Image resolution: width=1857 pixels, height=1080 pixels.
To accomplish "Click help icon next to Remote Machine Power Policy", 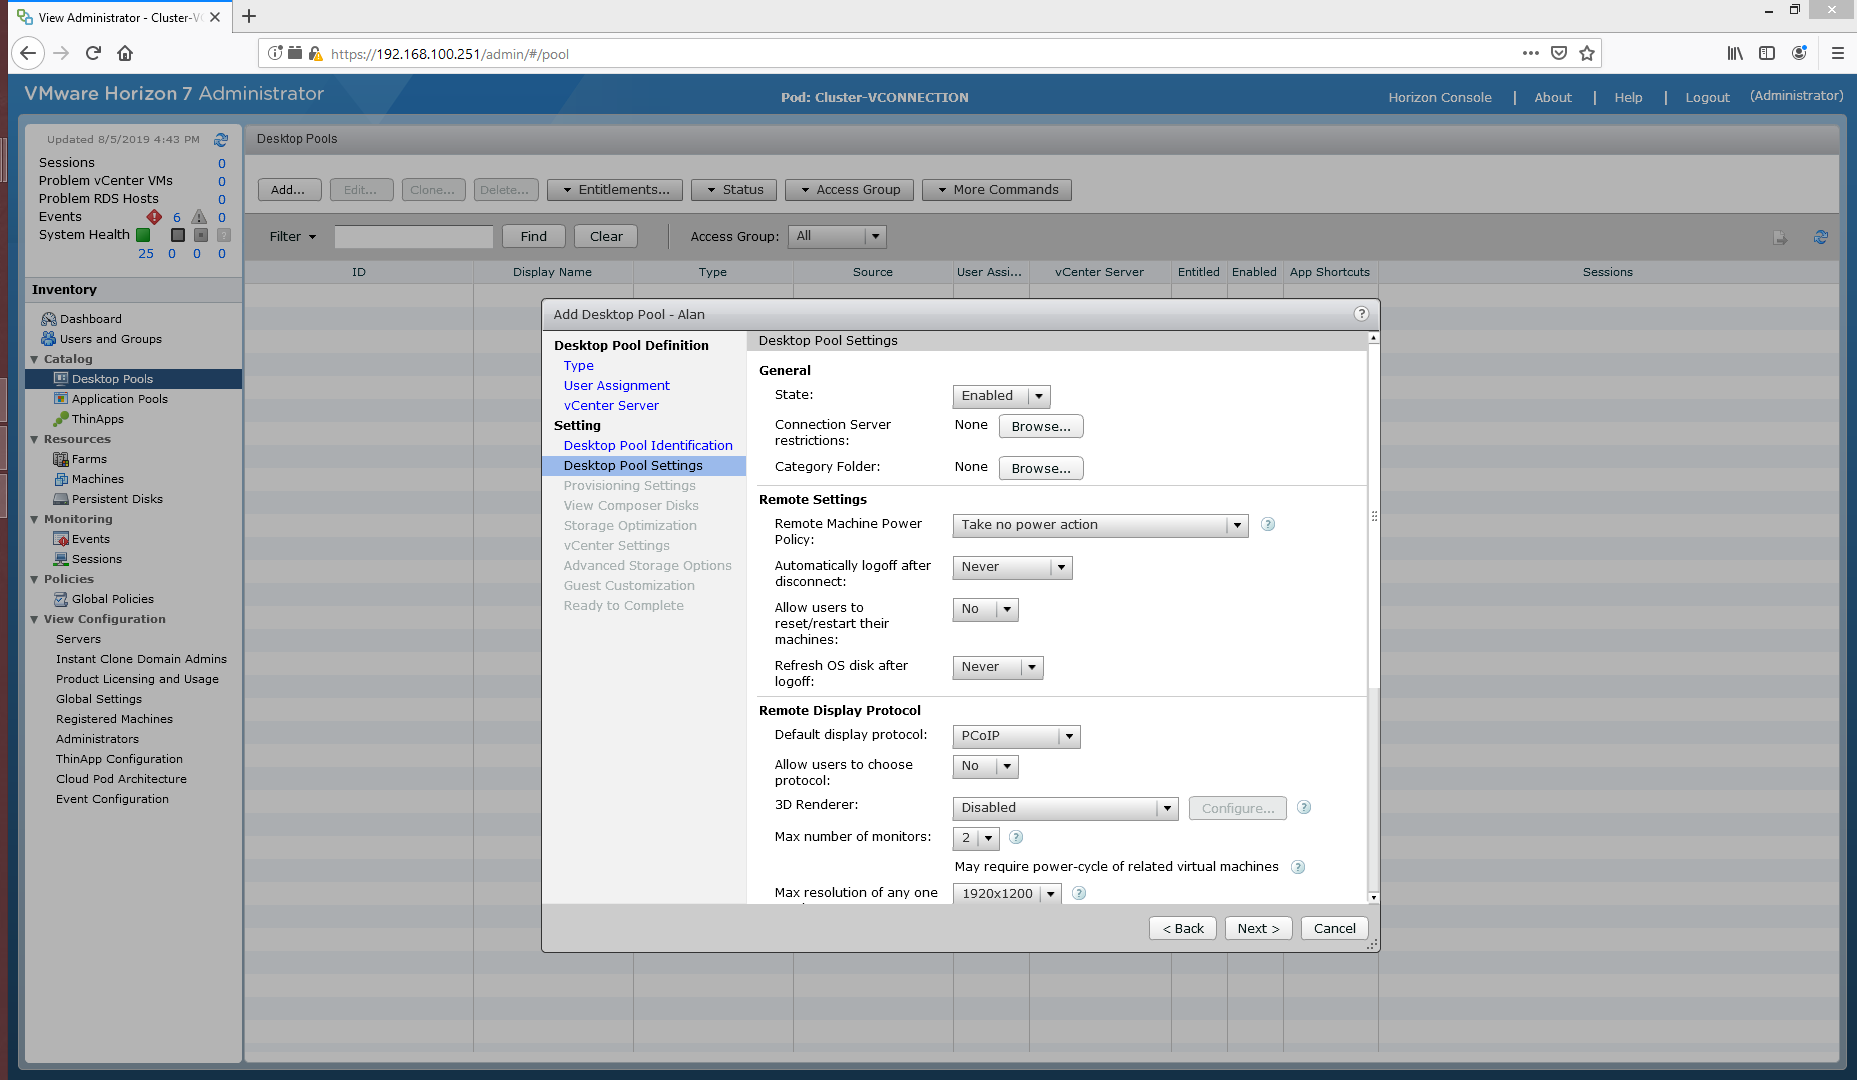I will pyautogui.click(x=1267, y=525).
